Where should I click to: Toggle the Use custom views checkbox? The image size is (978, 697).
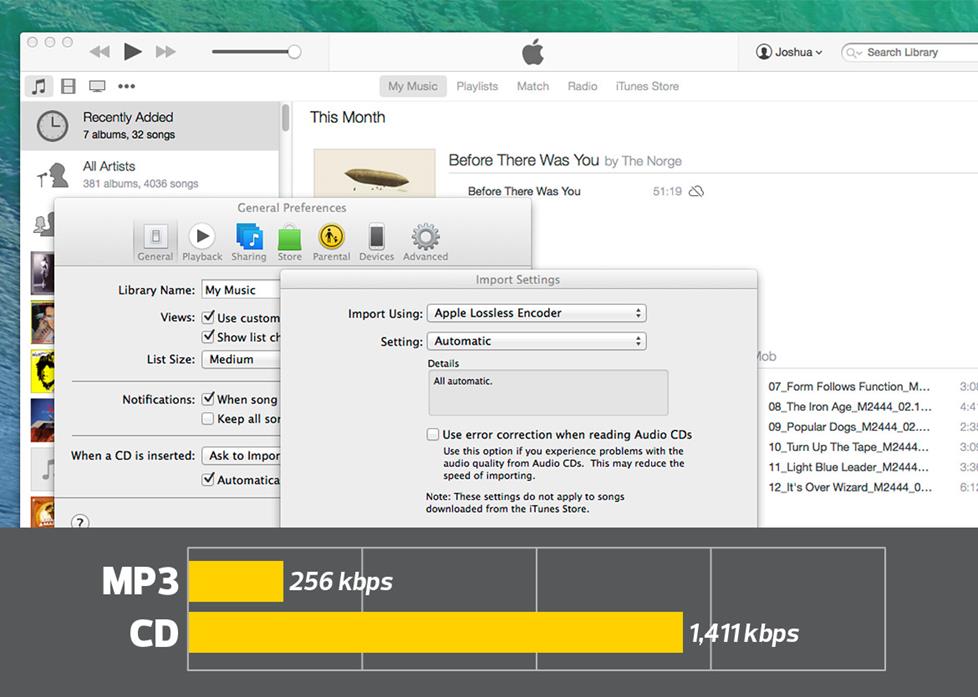coord(208,317)
